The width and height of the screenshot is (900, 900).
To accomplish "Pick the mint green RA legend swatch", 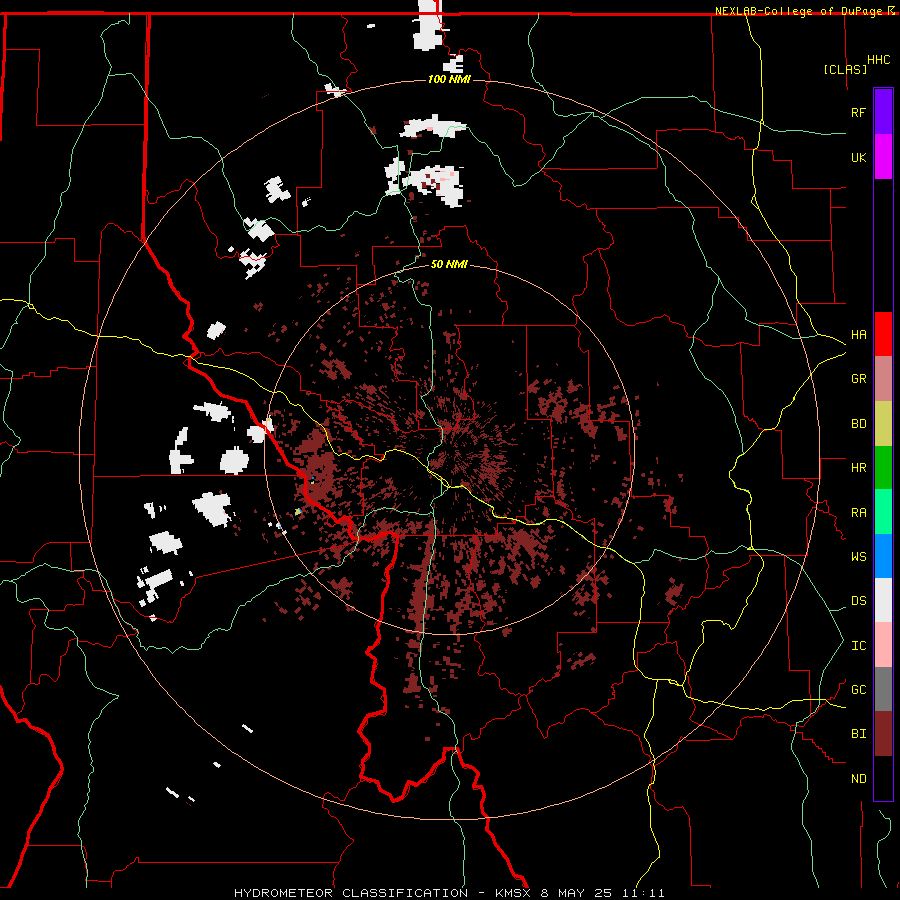I will pyautogui.click(x=883, y=512).
